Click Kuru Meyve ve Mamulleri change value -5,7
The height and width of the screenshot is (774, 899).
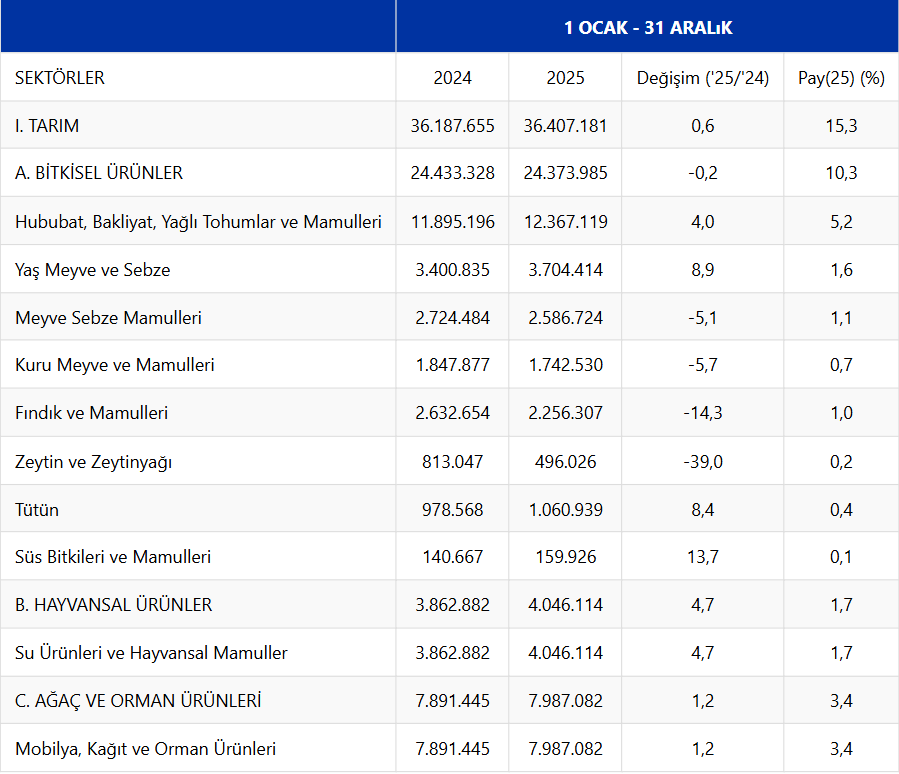702,365
